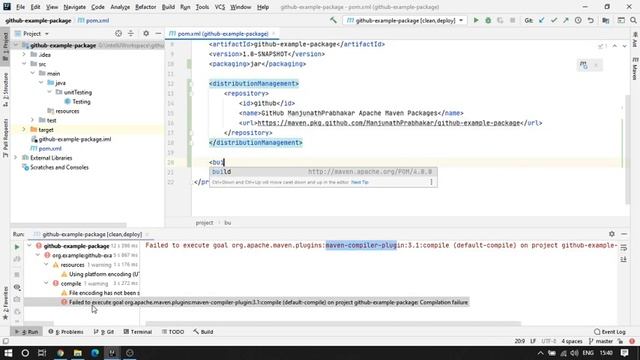
Task: Open the TODO tool tab
Action: [173, 332]
